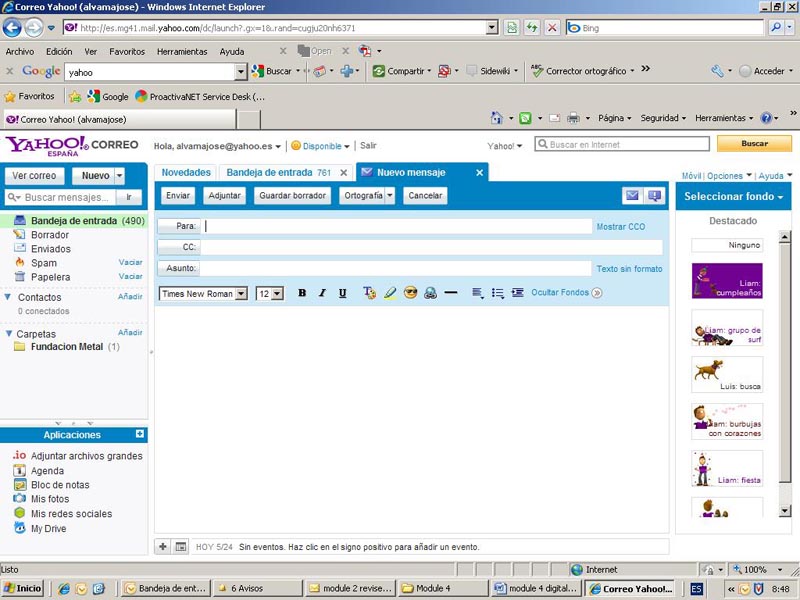Open the text alignment options icon
This screenshot has width=800, height=600.
coord(478,293)
